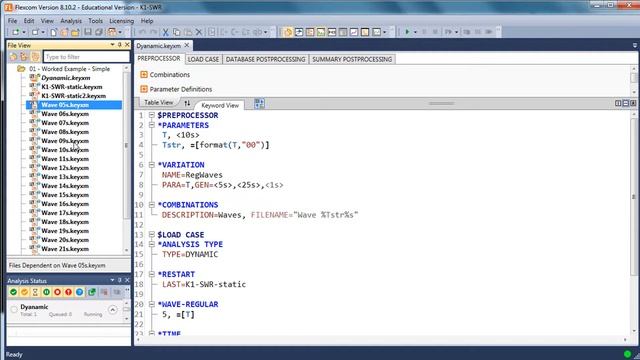Open the Analysis Status panel dropdown arrow
The image size is (640, 360).
(x=112, y=280)
